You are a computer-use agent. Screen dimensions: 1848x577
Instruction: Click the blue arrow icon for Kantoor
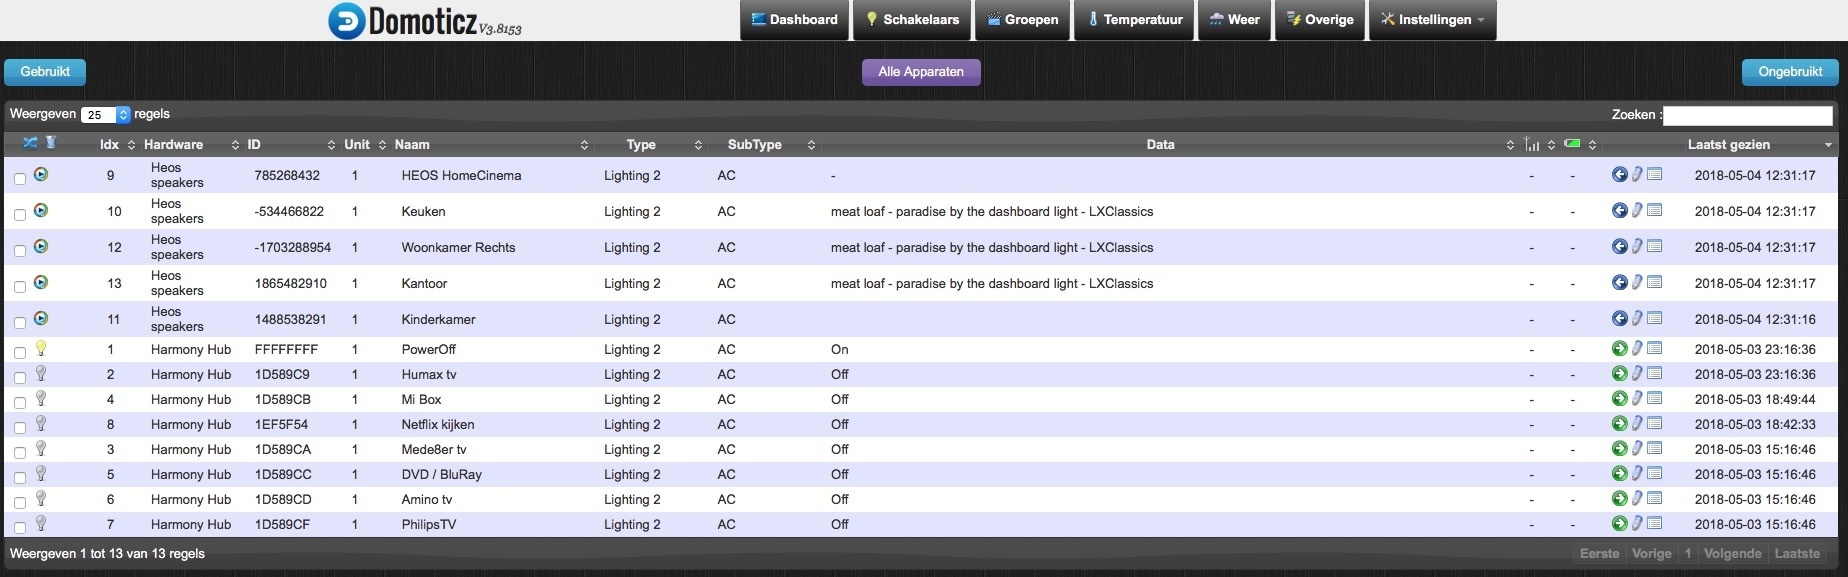(1620, 282)
